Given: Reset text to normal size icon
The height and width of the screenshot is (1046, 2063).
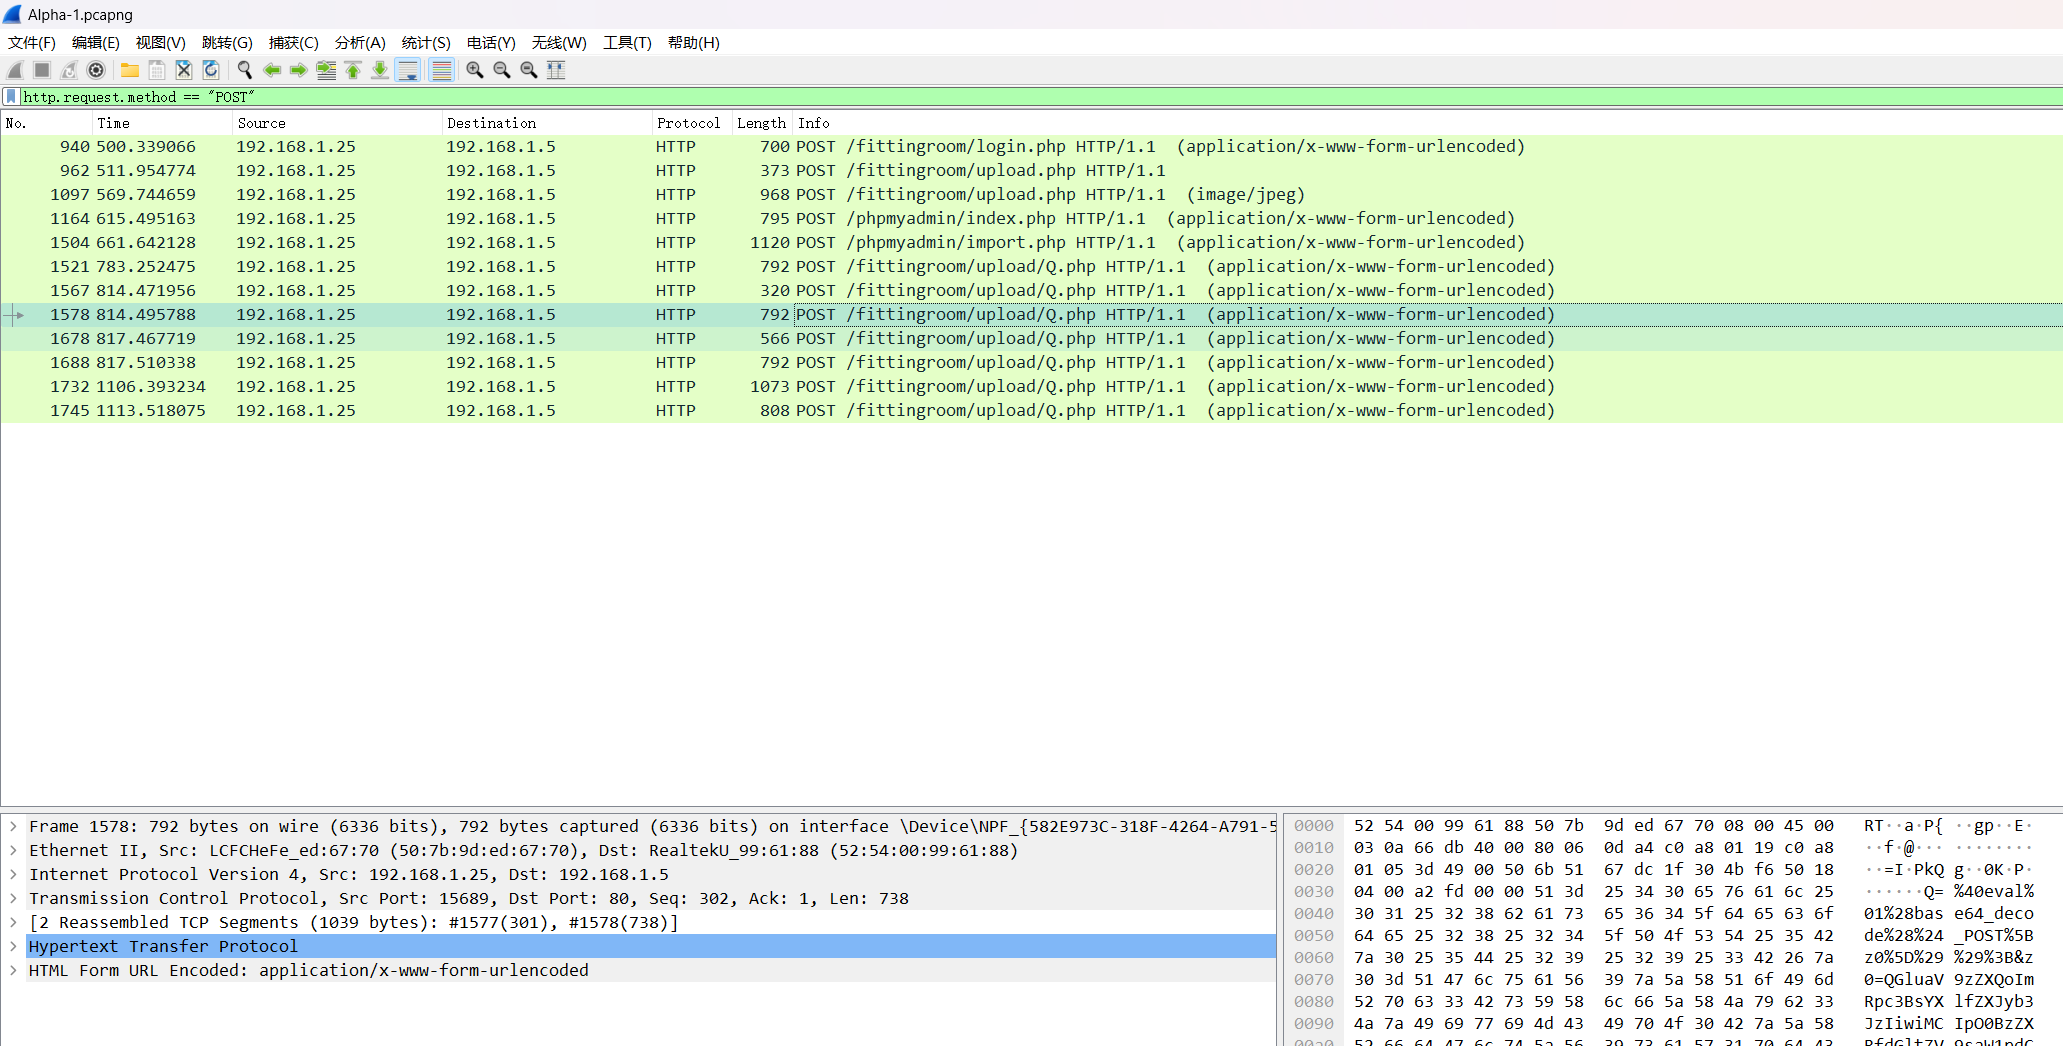Looking at the screenshot, I should pyautogui.click(x=529, y=70).
